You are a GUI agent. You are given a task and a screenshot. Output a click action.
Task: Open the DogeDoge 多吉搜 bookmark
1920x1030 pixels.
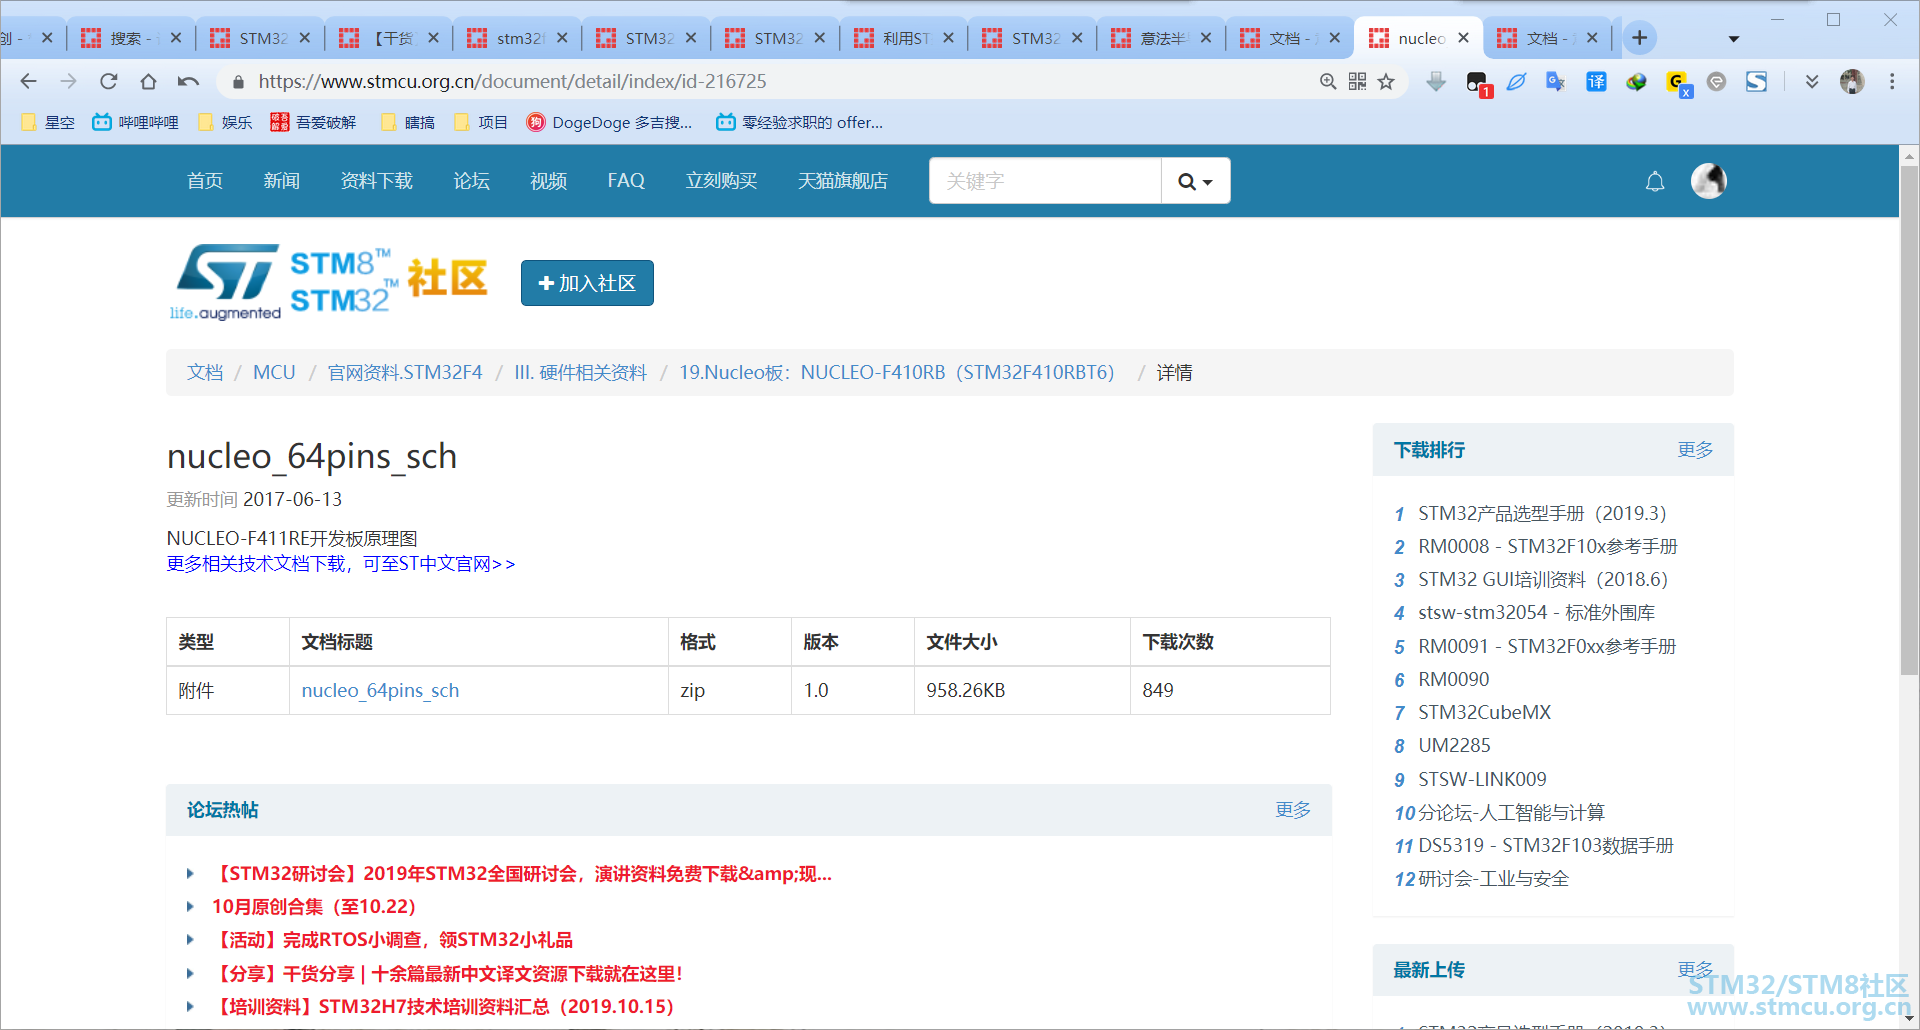click(x=609, y=122)
